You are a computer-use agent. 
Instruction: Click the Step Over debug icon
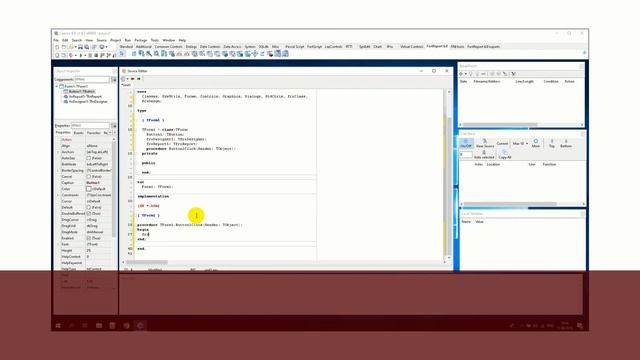tap(108, 55)
